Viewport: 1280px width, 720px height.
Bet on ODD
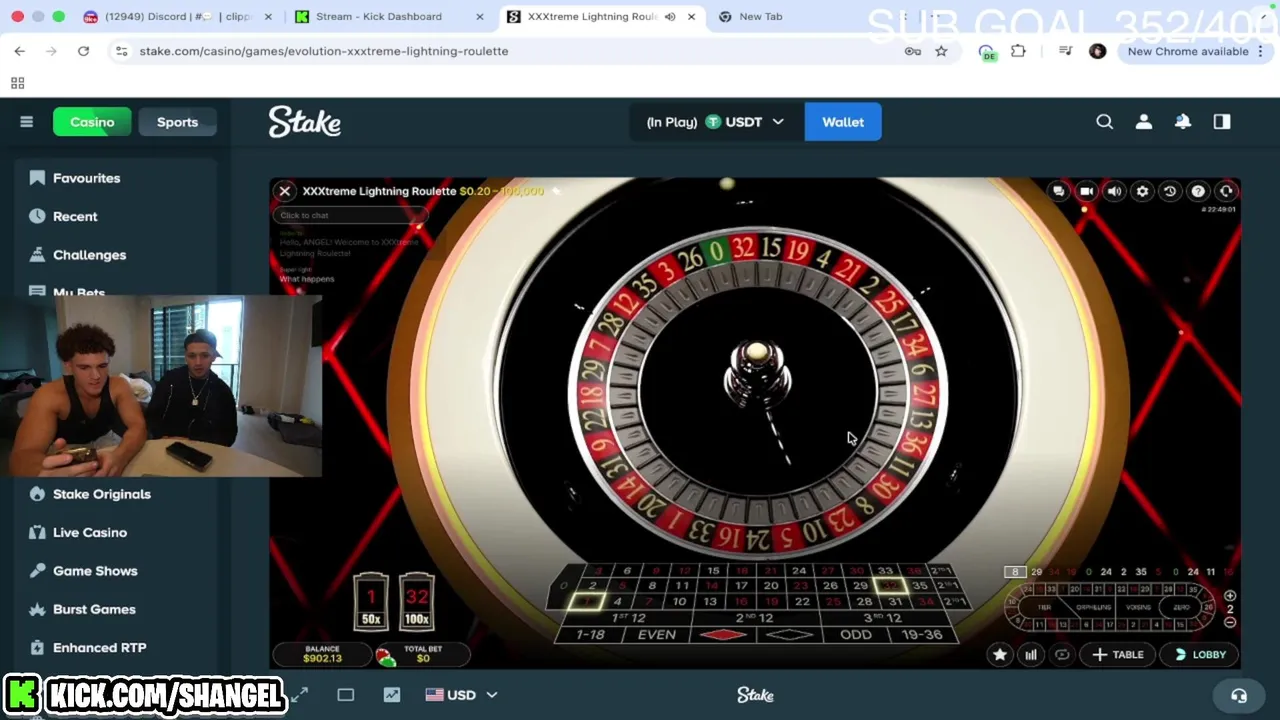[x=856, y=635]
